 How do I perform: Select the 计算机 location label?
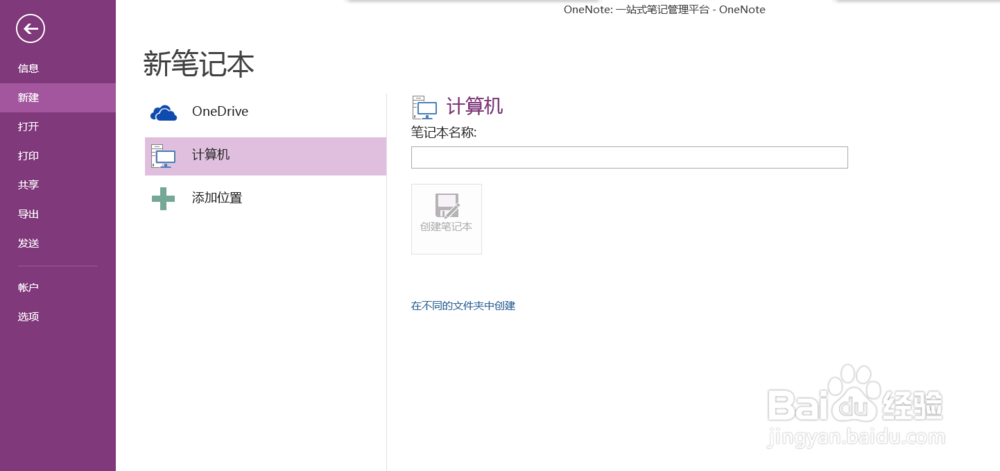[211, 155]
